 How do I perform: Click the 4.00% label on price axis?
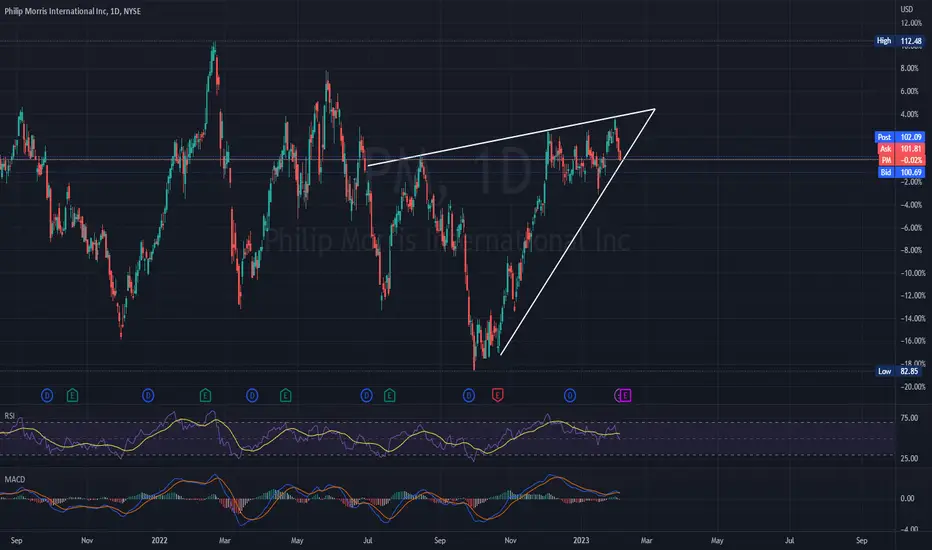pyautogui.click(x=909, y=114)
